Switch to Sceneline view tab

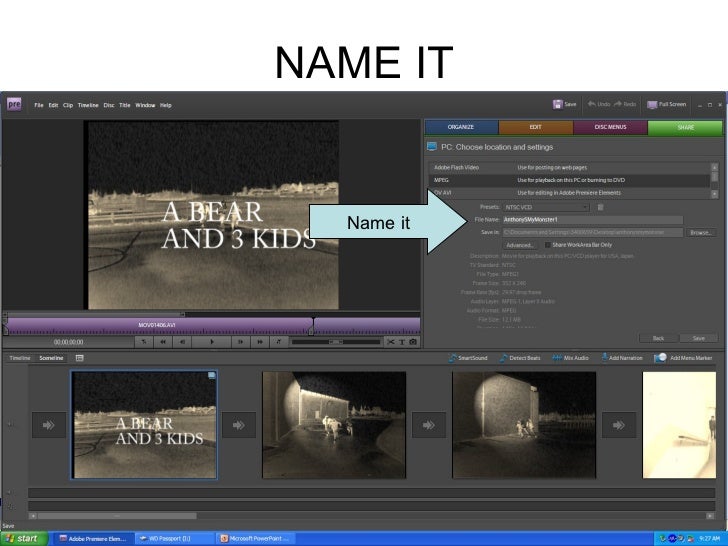[x=51, y=358]
